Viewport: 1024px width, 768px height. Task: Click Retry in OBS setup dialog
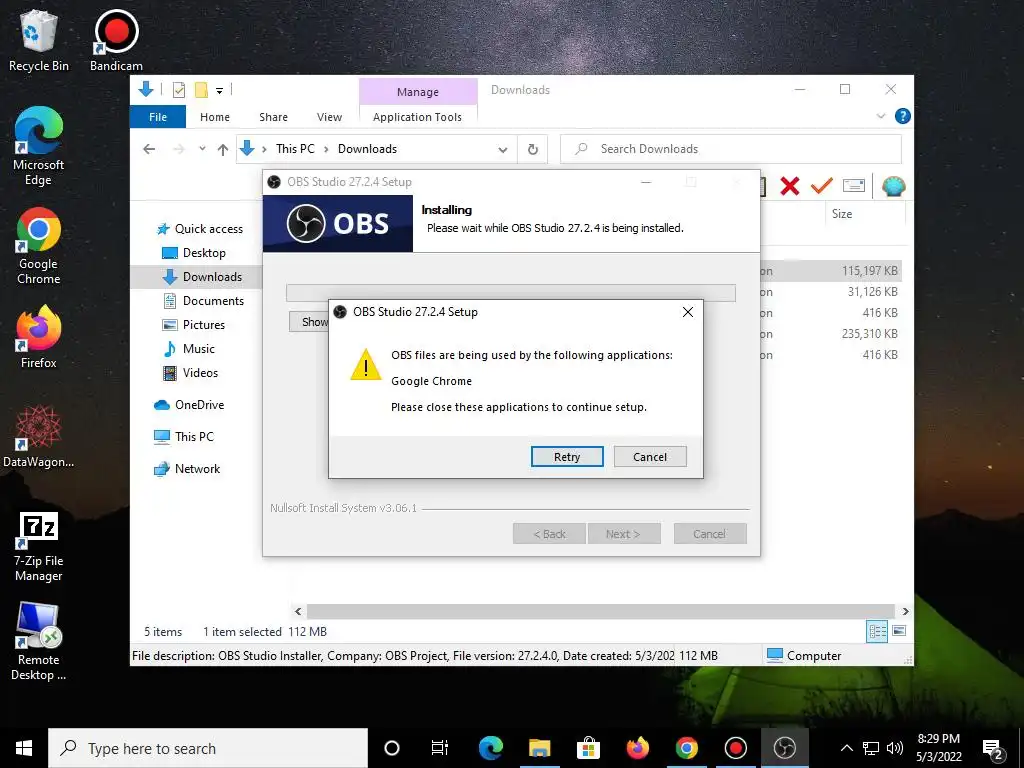click(x=567, y=456)
